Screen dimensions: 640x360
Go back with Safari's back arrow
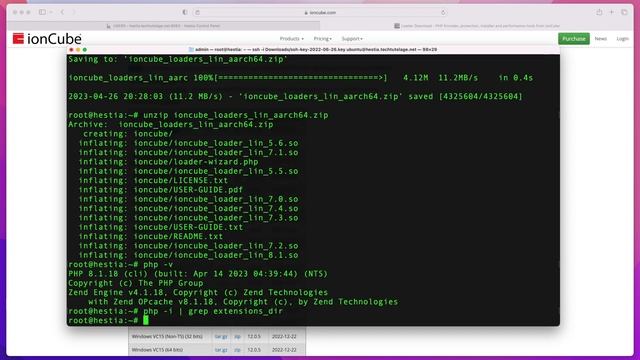62,12
